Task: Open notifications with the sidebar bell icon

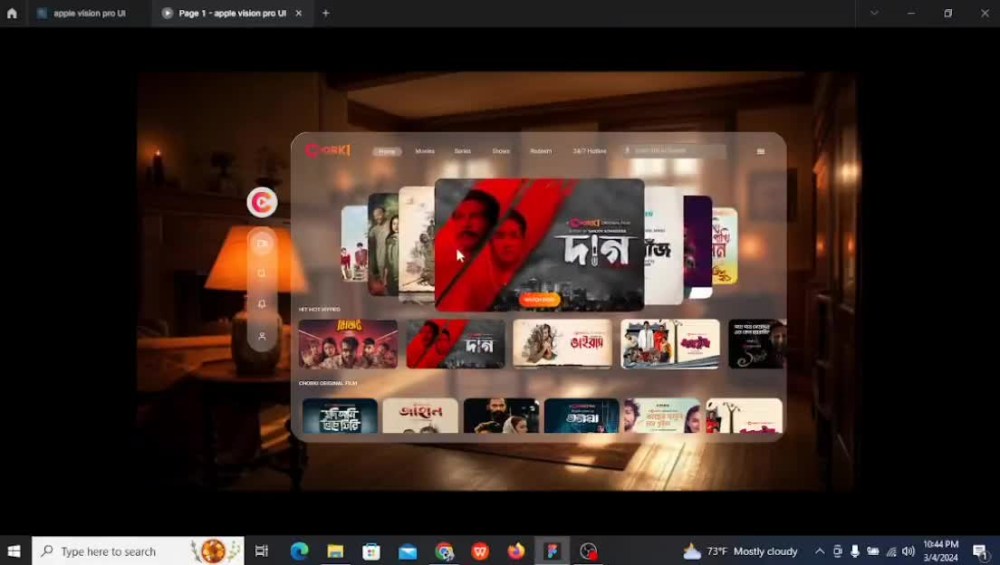Action: (261, 304)
